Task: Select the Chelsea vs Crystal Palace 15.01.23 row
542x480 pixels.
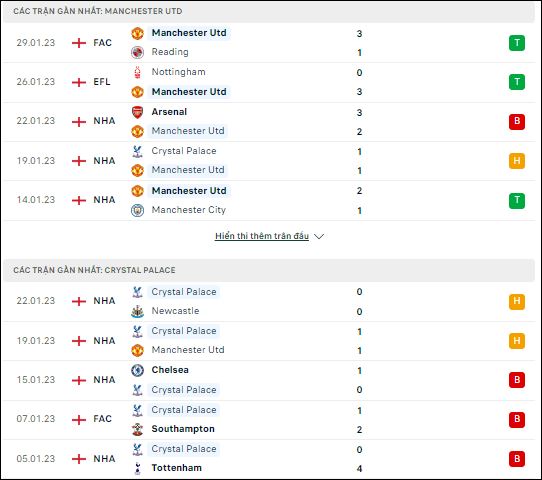Action: point(269,380)
